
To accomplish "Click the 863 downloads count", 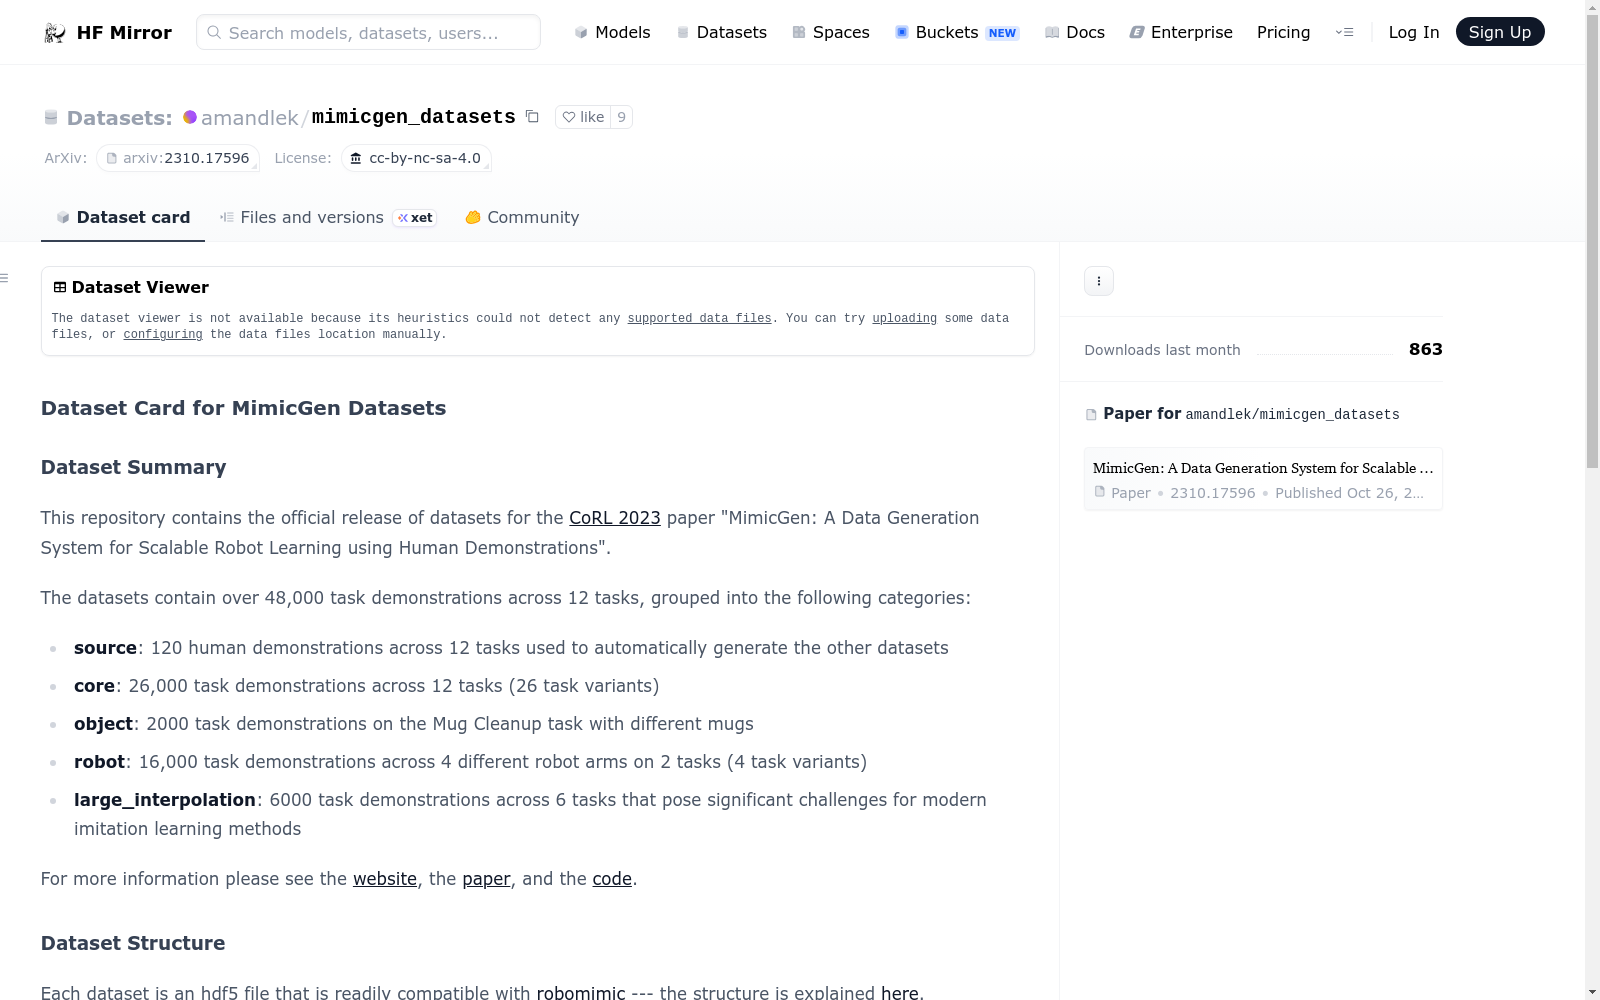I will (x=1426, y=349).
